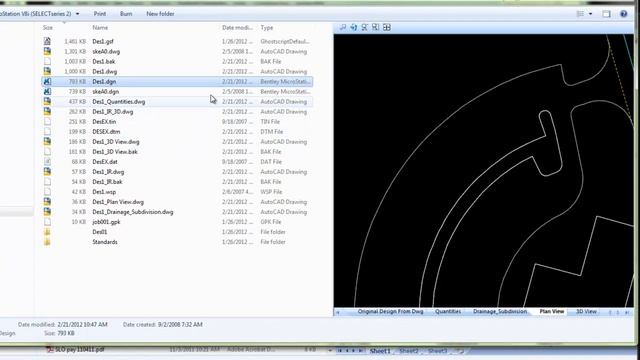Select the file name Des1.gsf

[103, 41]
